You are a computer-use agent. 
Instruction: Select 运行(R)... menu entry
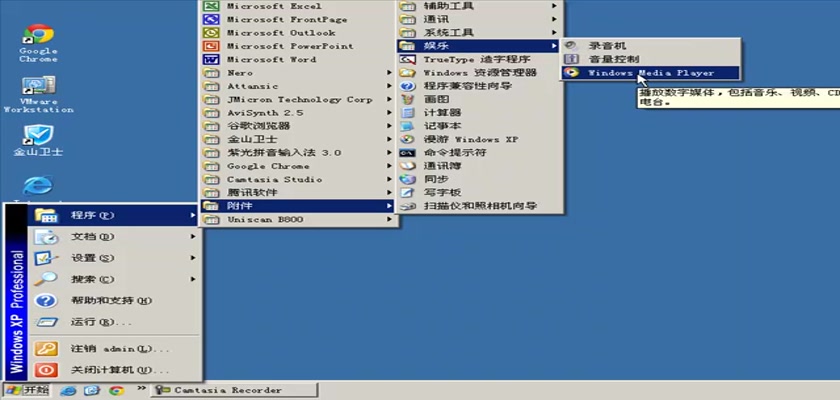point(115,322)
